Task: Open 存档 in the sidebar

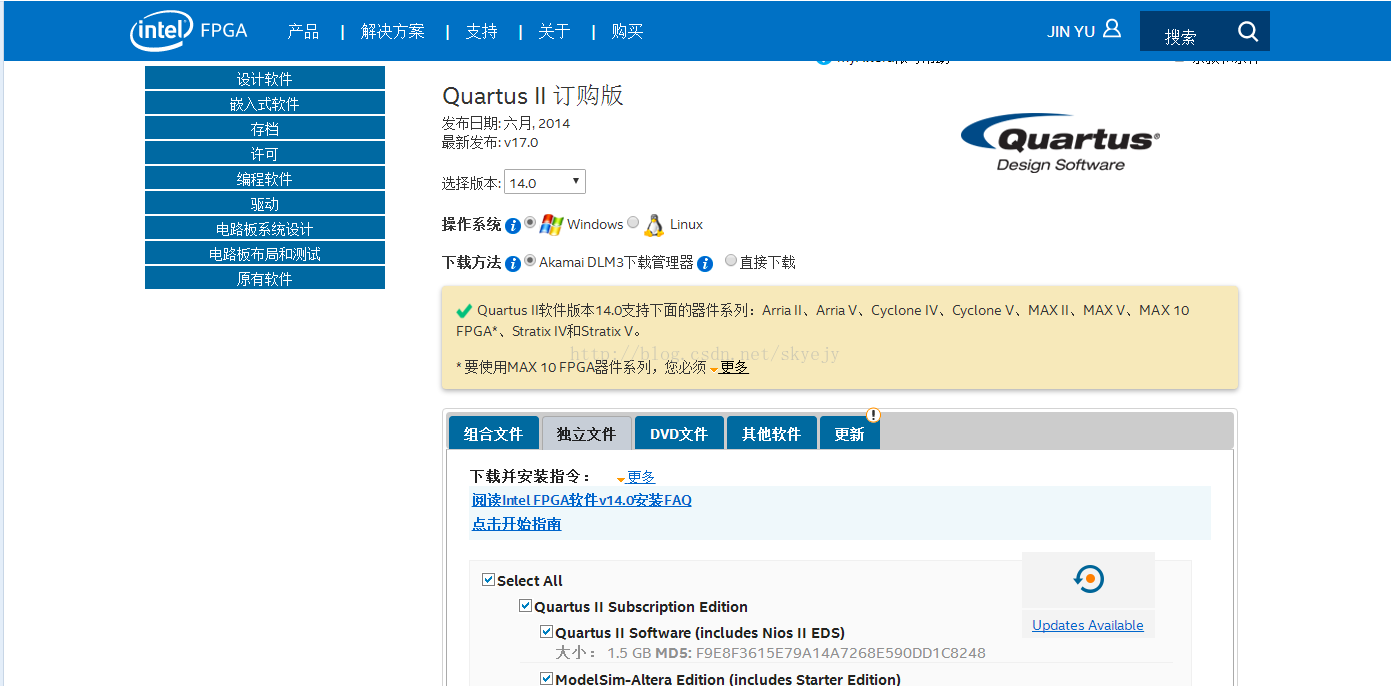Action: (x=265, y=128)
